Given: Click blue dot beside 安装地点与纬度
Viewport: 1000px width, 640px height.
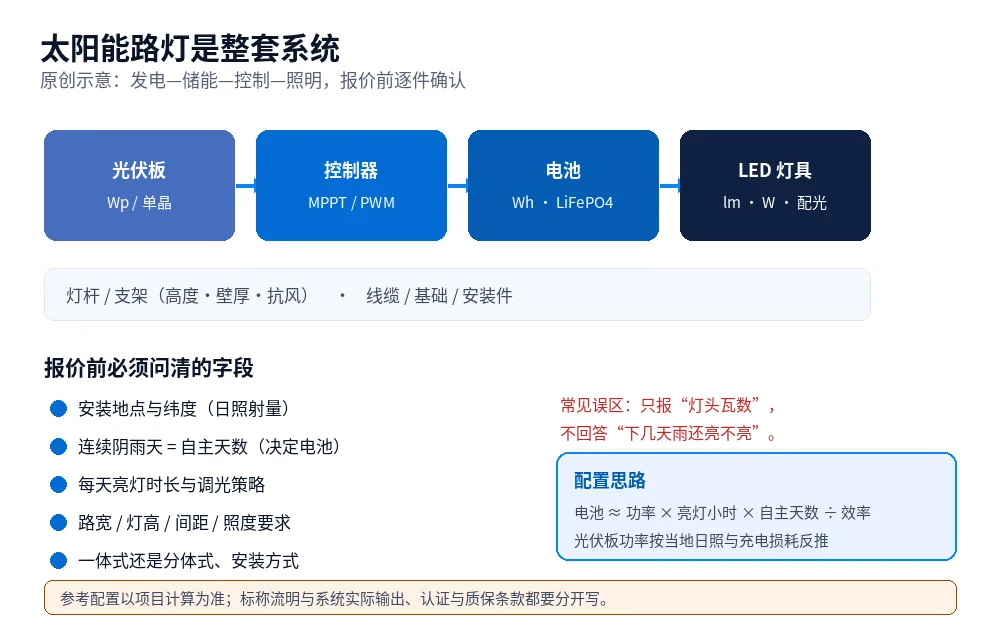Looking at the screenshot, I should coord(59,409).
